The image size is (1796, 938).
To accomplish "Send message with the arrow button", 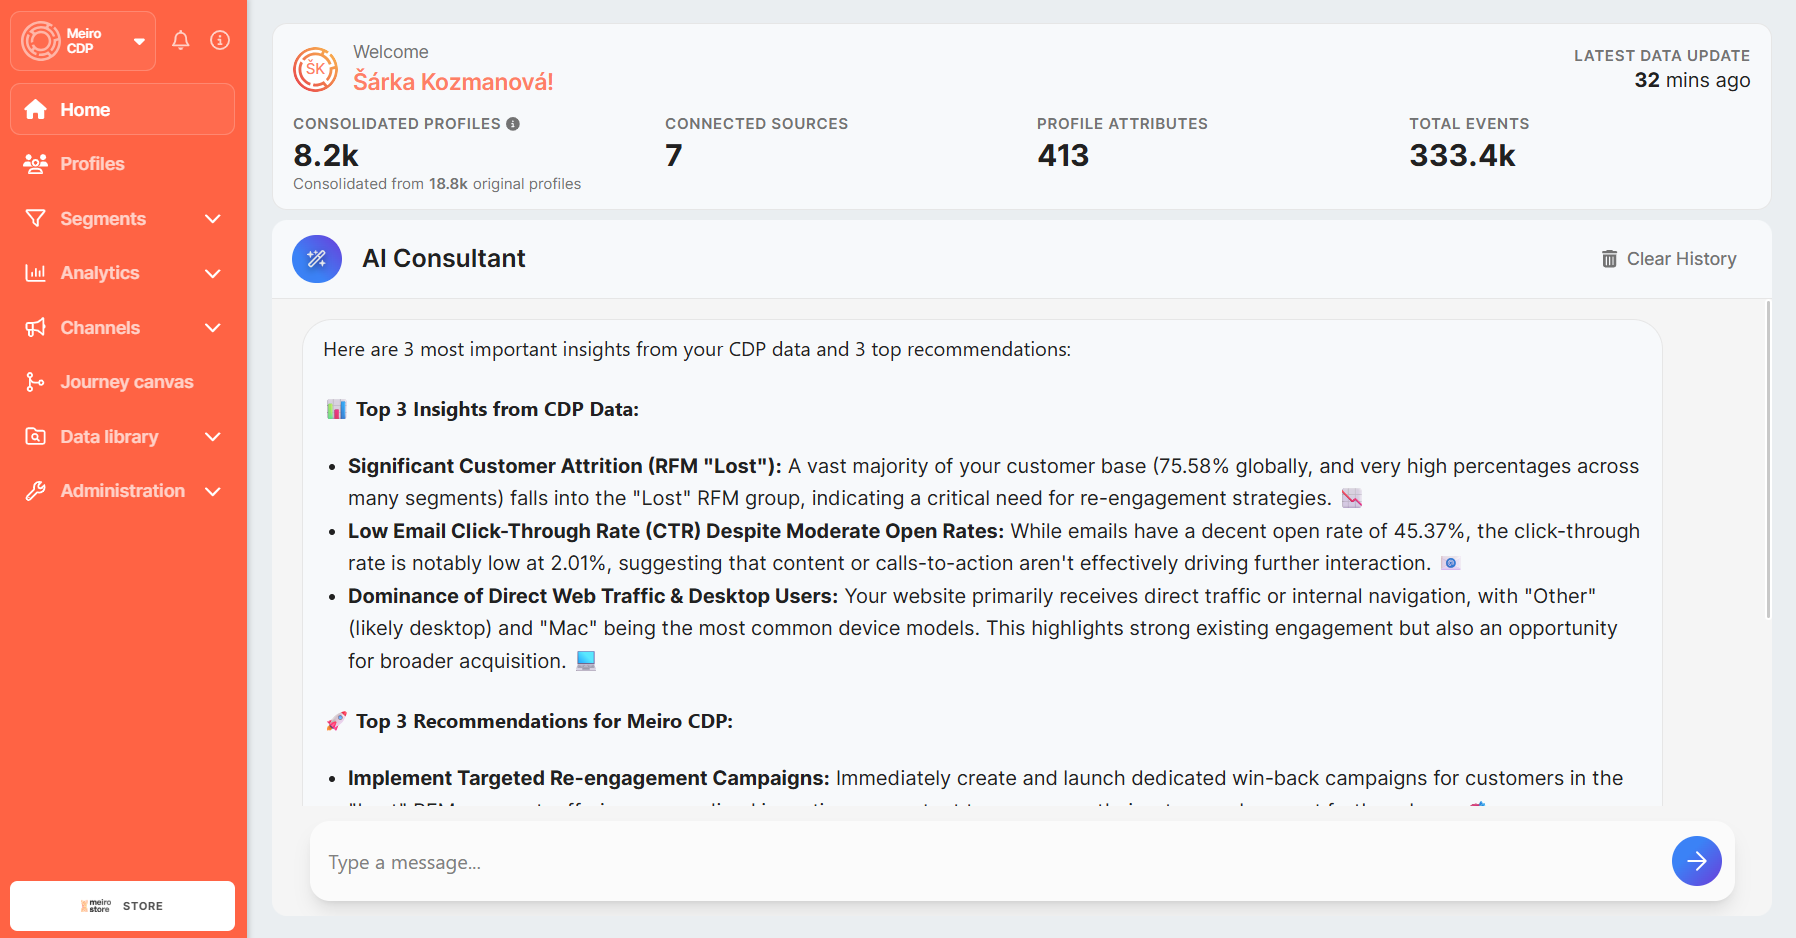I will [x=1696, y=861].
